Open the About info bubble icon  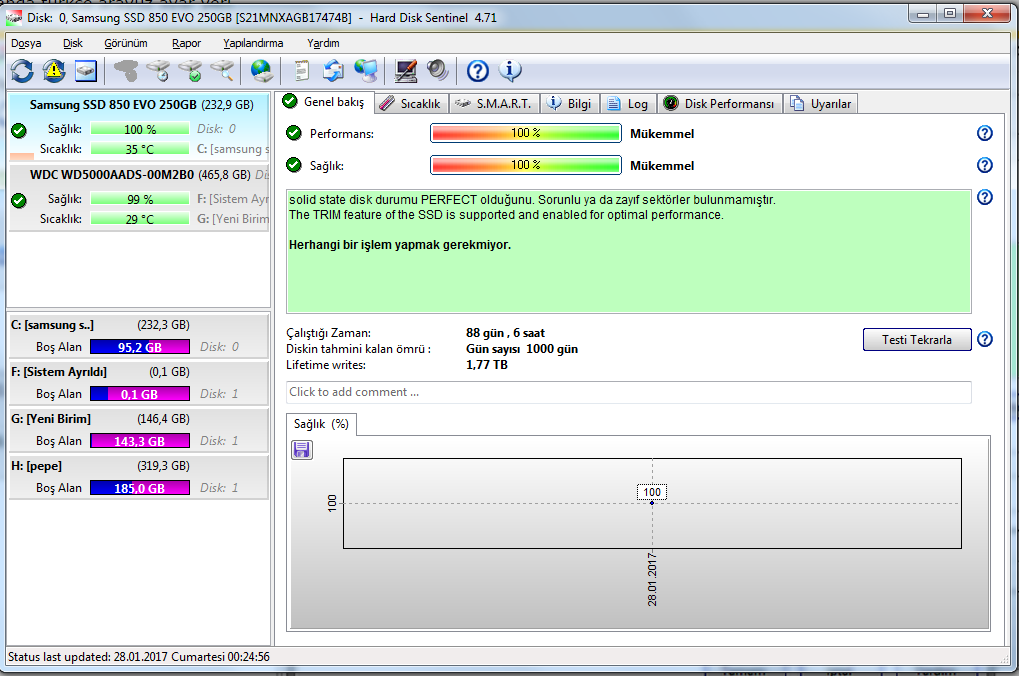click(510, 71)
